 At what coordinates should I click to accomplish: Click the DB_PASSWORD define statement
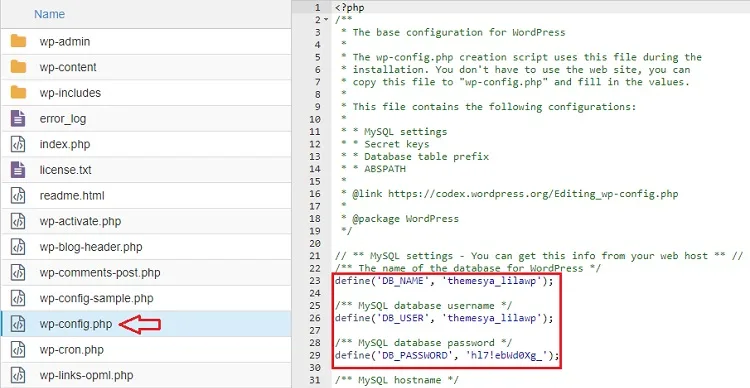tap(447, 356)
